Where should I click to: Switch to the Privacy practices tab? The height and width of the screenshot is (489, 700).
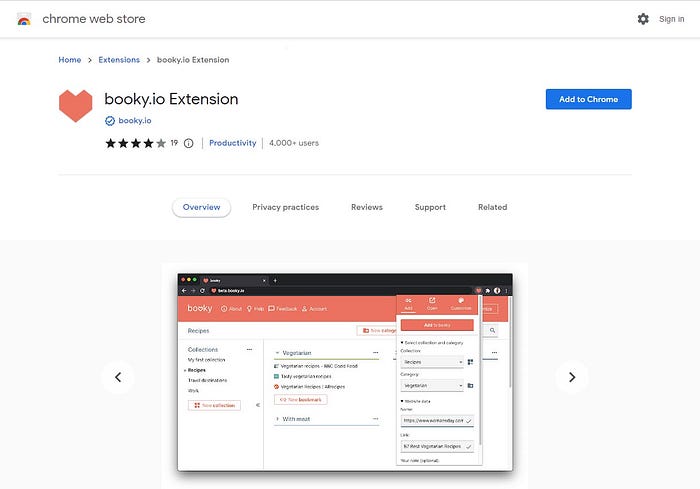tap(286, 207)
